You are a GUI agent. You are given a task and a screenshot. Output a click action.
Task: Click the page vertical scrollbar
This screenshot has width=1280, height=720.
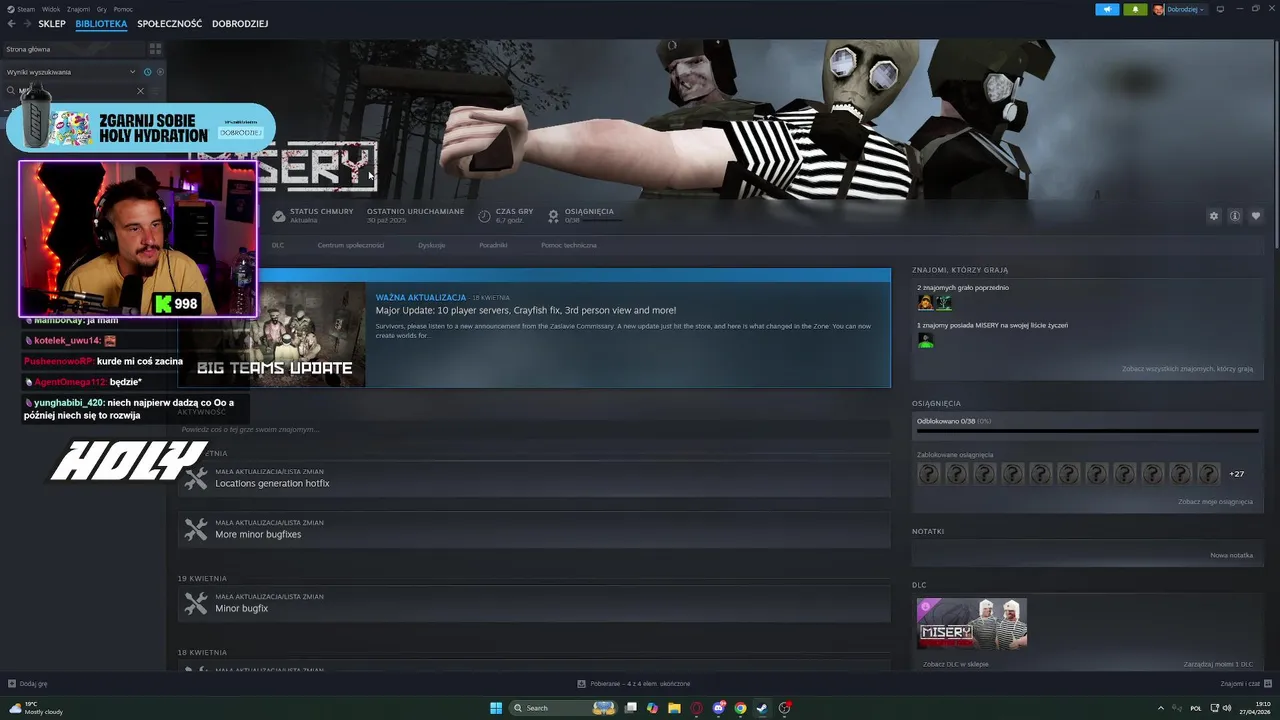(x=1275, y=142)
